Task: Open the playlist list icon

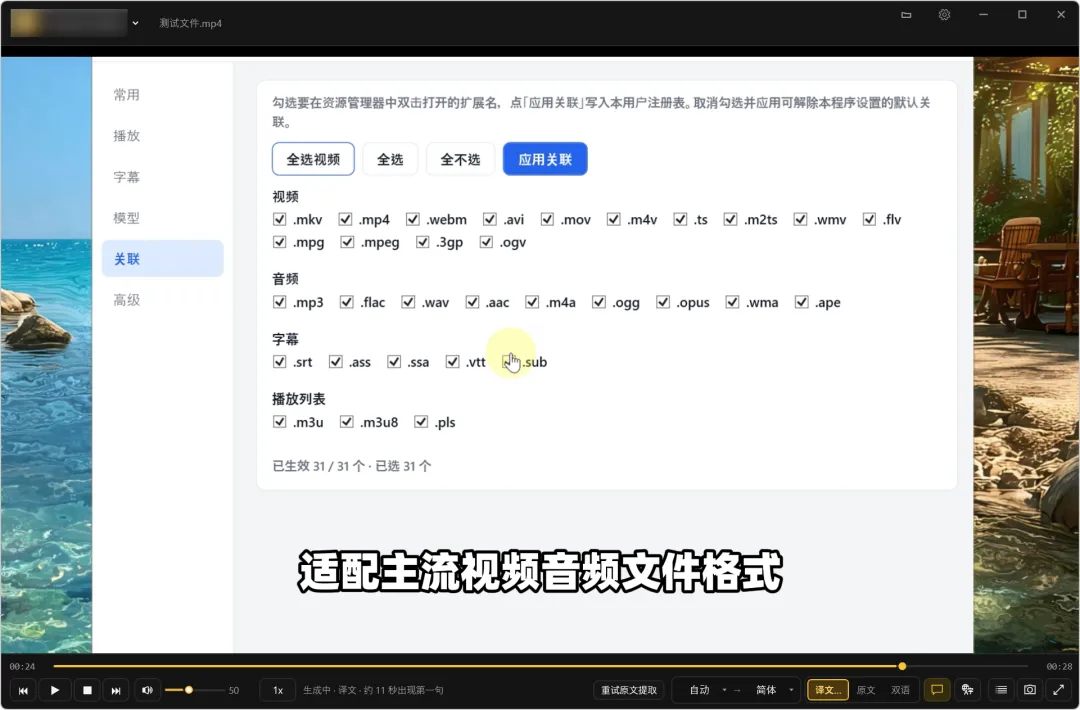Action: 1001,689
